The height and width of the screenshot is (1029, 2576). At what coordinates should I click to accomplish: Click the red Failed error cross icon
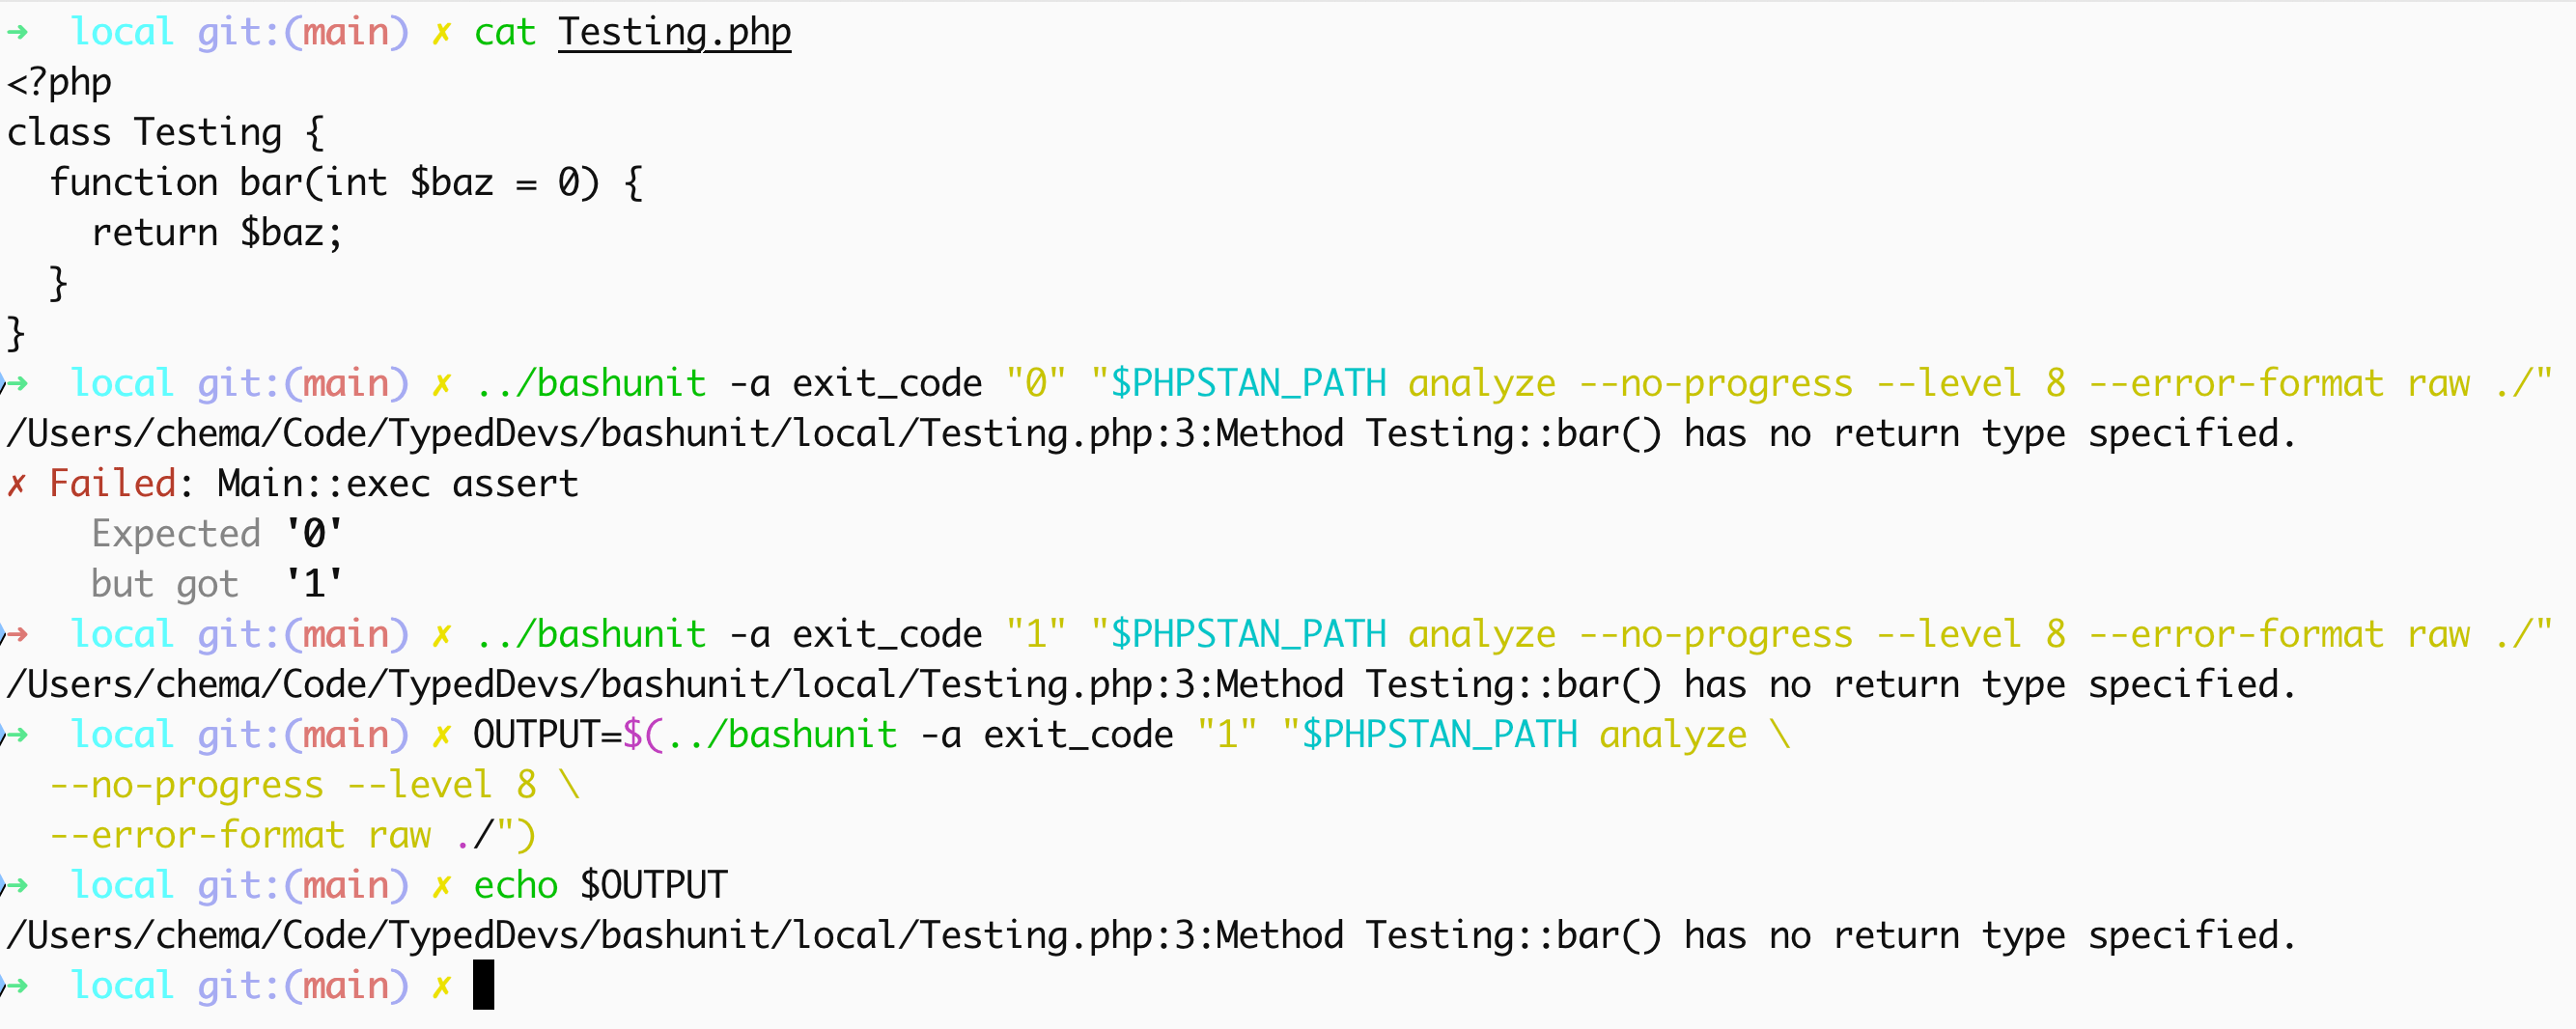click(x=16, y=485)
